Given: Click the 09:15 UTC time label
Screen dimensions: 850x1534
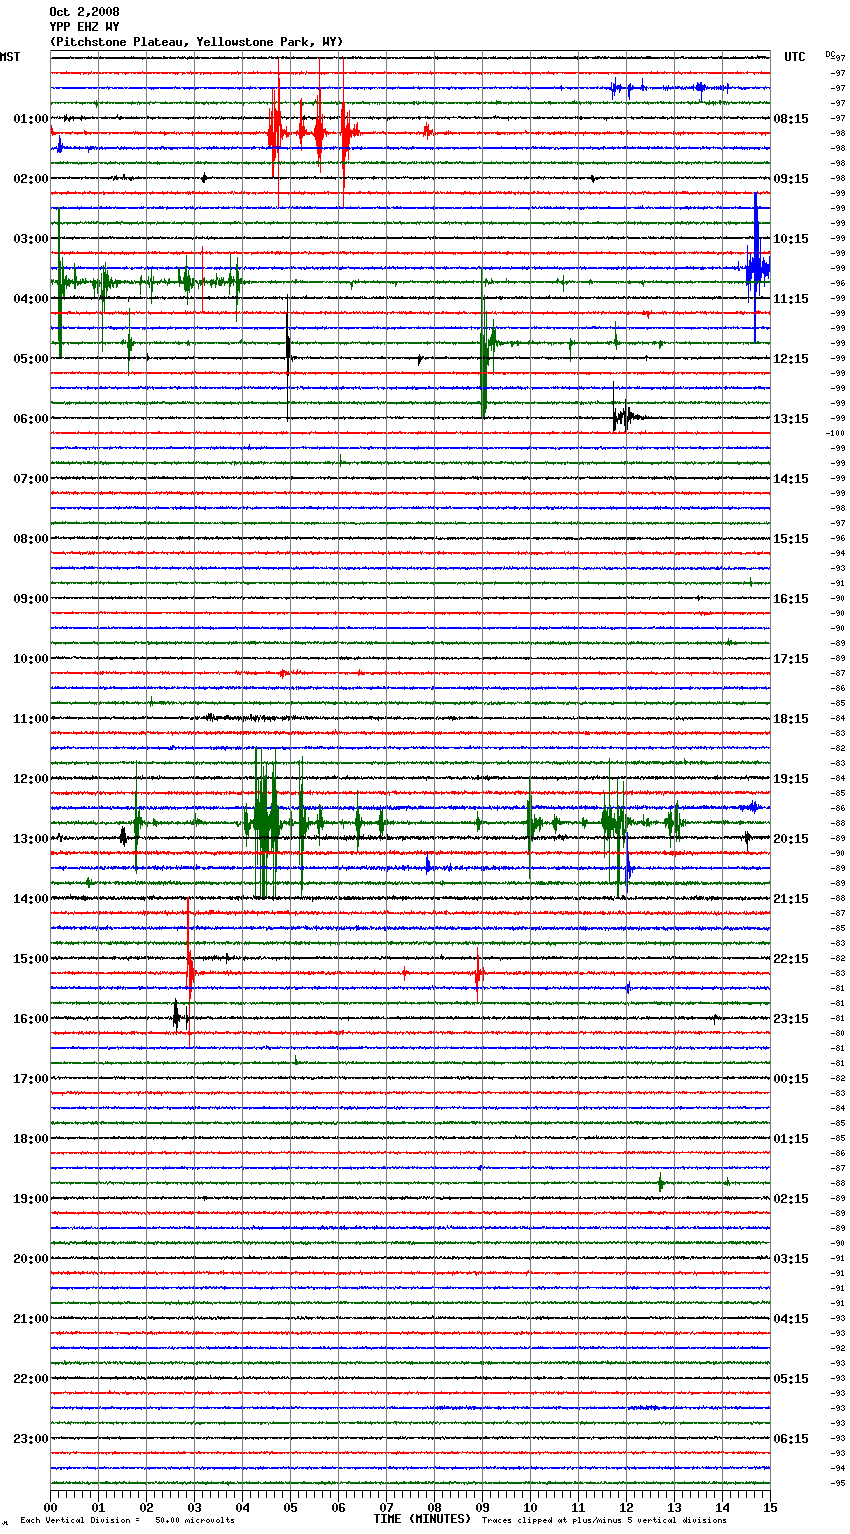Looking at the screenshot, I should pos(791,178).
